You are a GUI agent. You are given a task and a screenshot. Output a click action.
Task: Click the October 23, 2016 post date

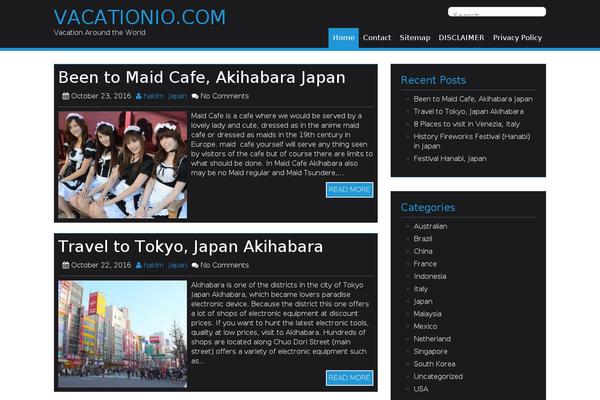(x=101, y=96)
